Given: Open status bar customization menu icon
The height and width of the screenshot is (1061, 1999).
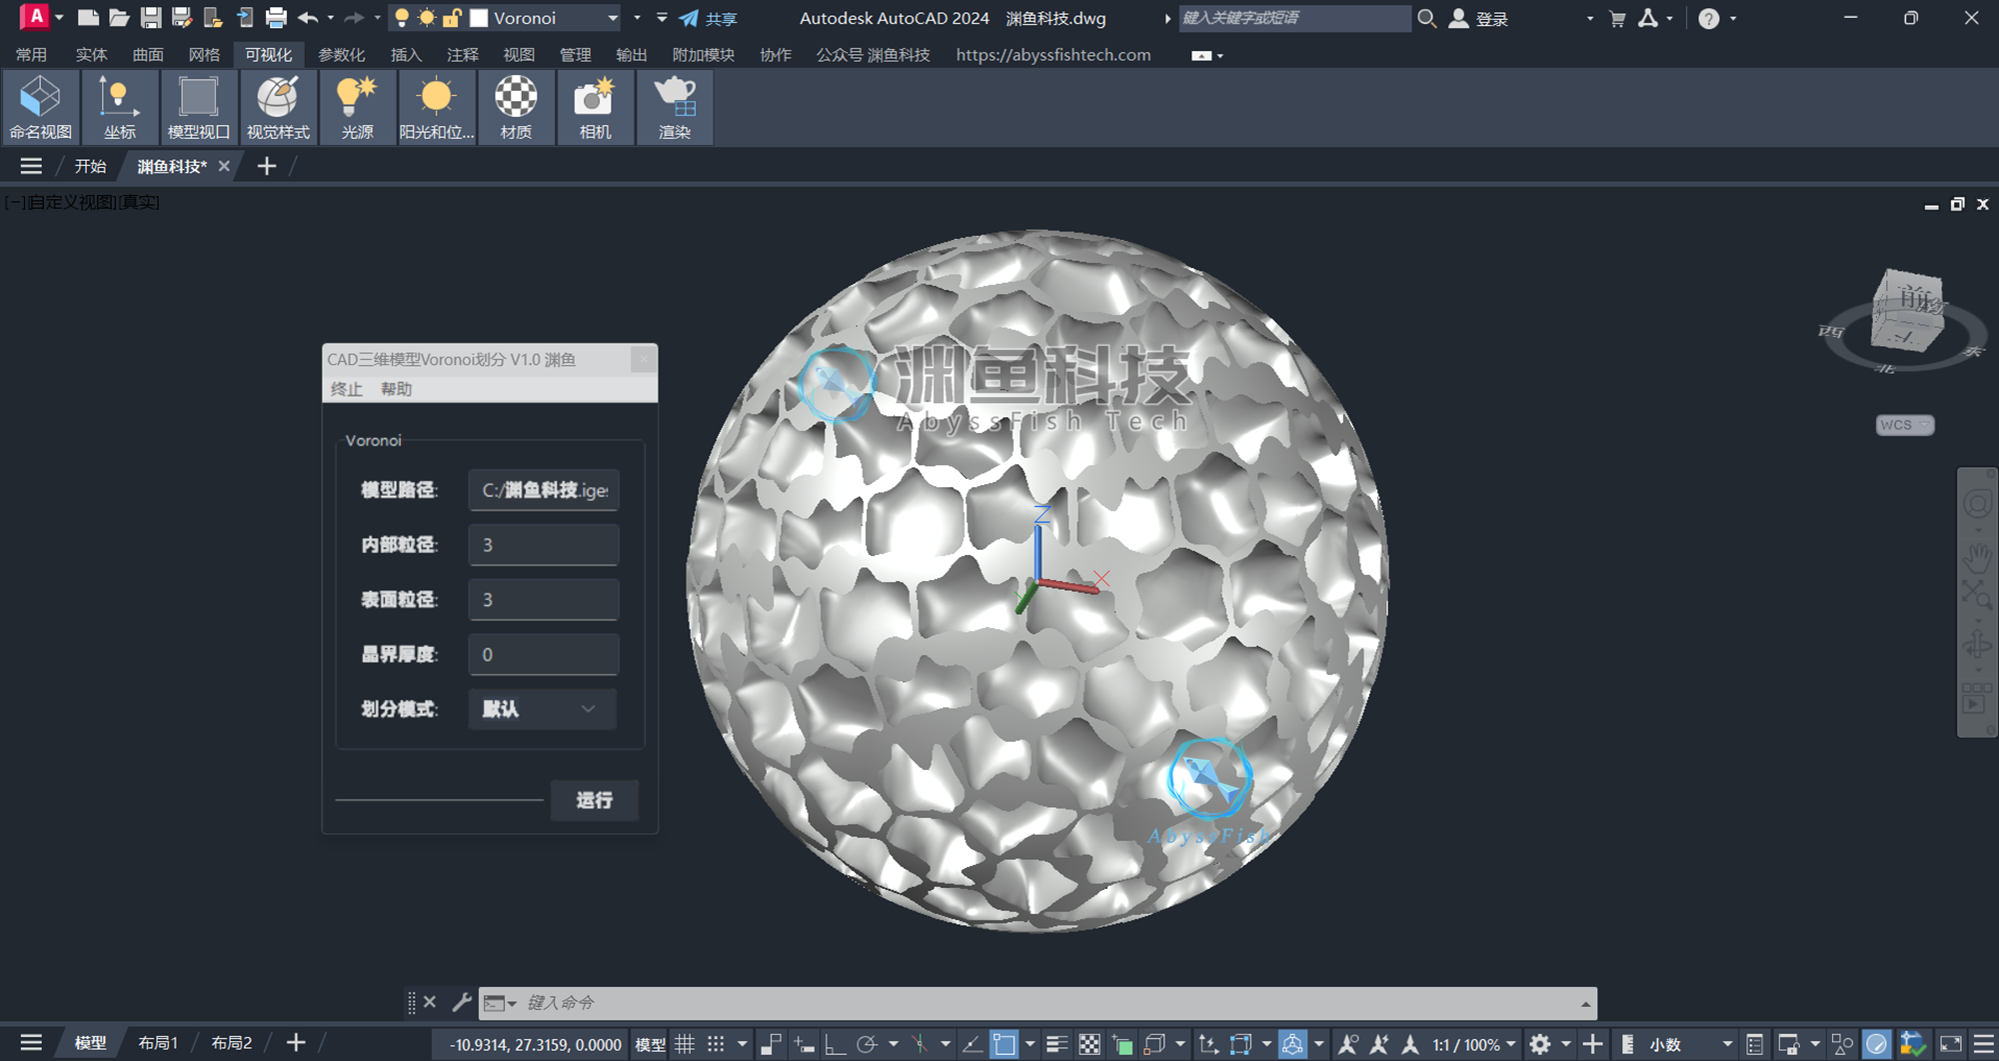Looking at the screenshot, I should tap(1983, 1044).
